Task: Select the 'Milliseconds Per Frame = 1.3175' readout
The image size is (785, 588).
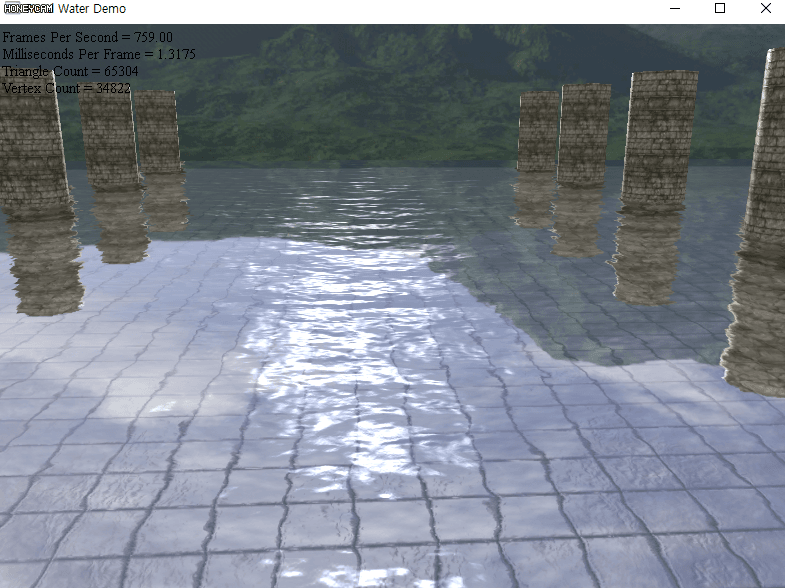Action: [99, 54]
